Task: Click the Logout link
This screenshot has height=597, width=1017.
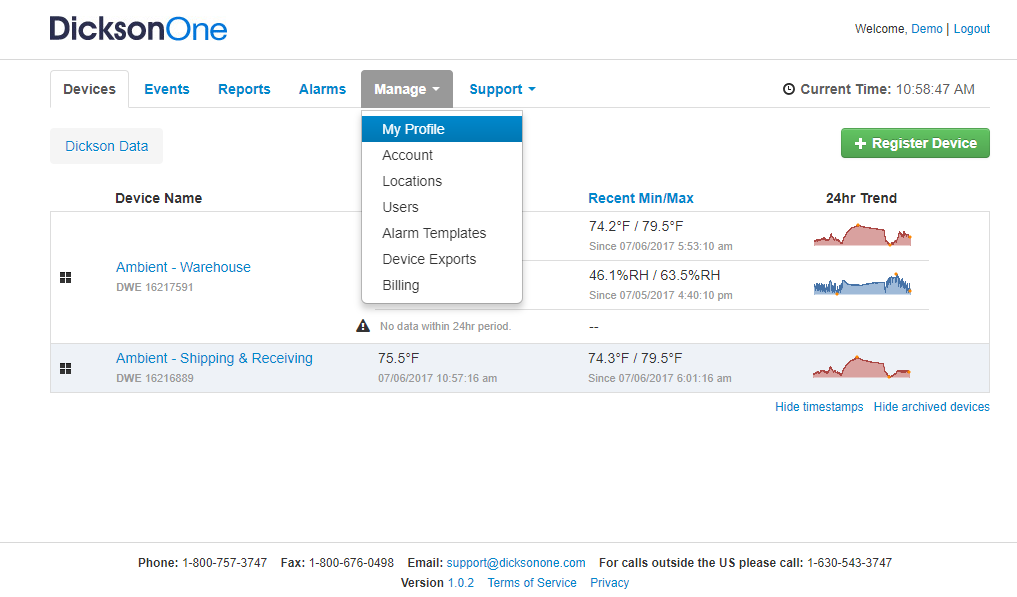Action: [972, 29]
